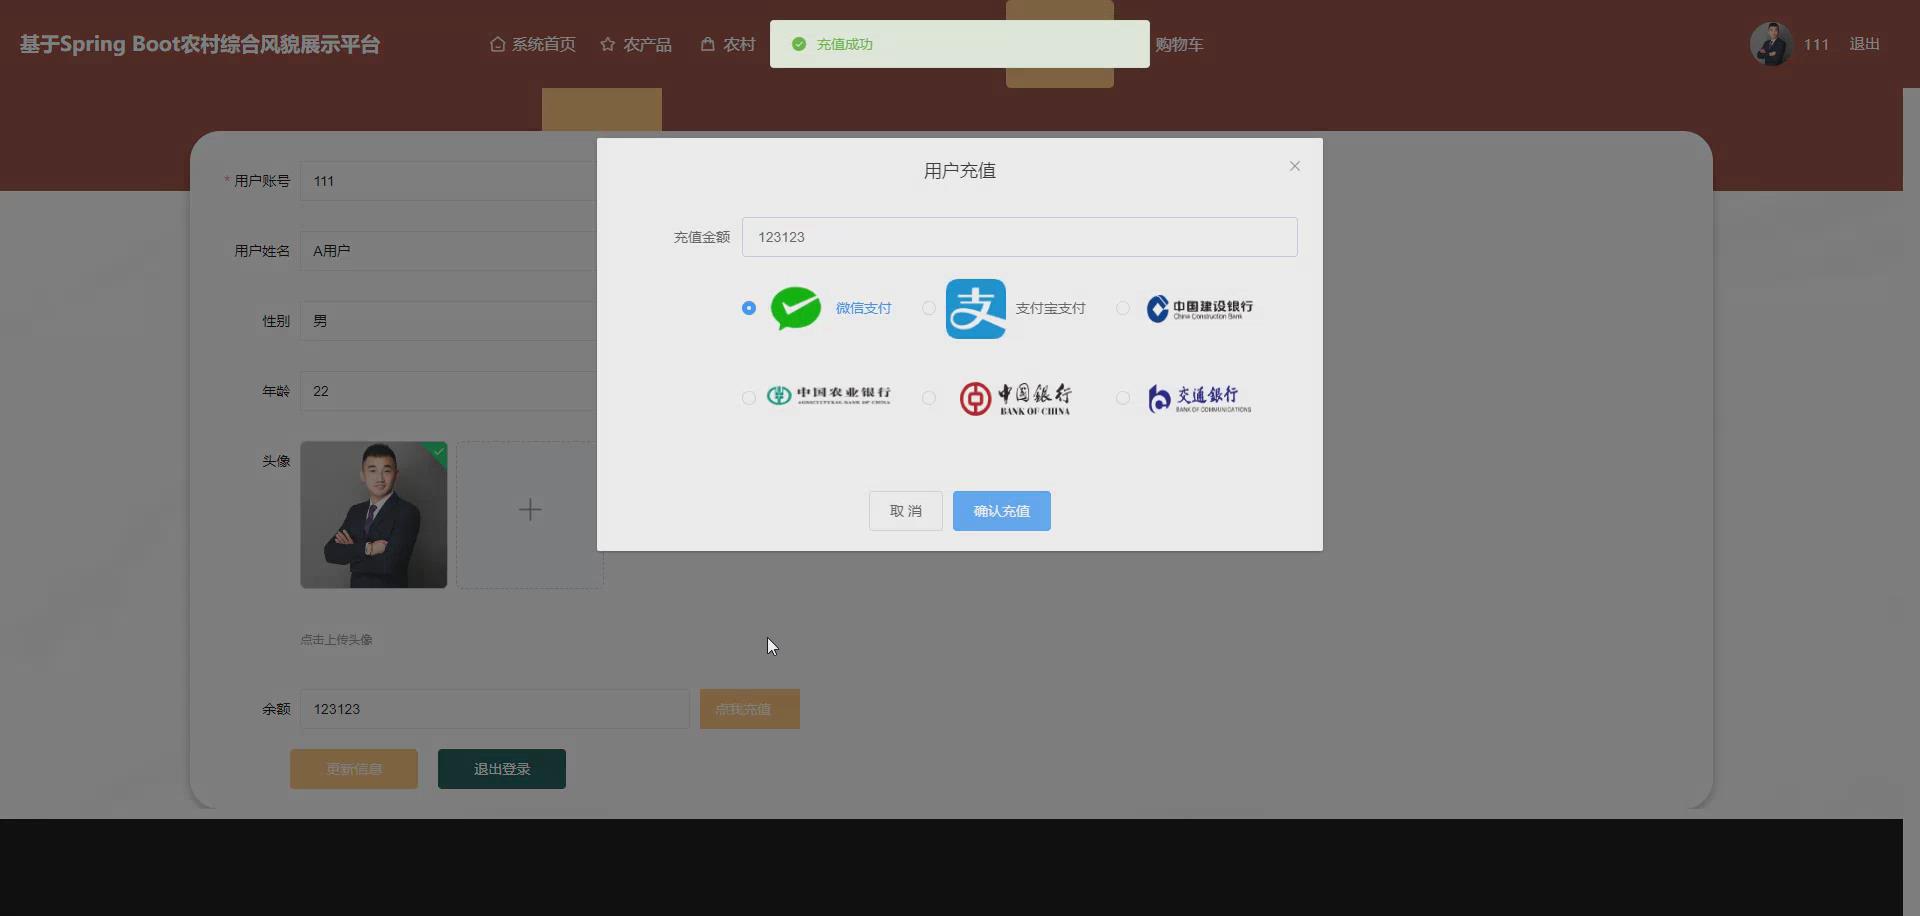
Task: Click the uploaded profile photo thumbnail
Action: (x=374, y=515)
